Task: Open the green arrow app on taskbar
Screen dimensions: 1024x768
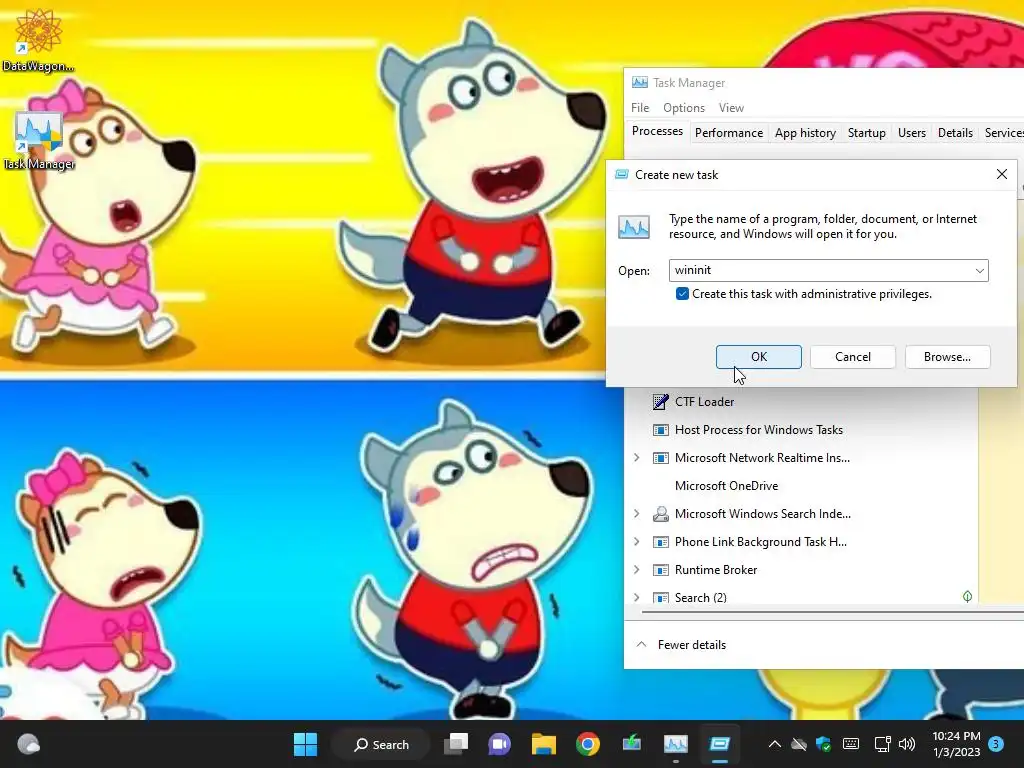Action: 632,744
